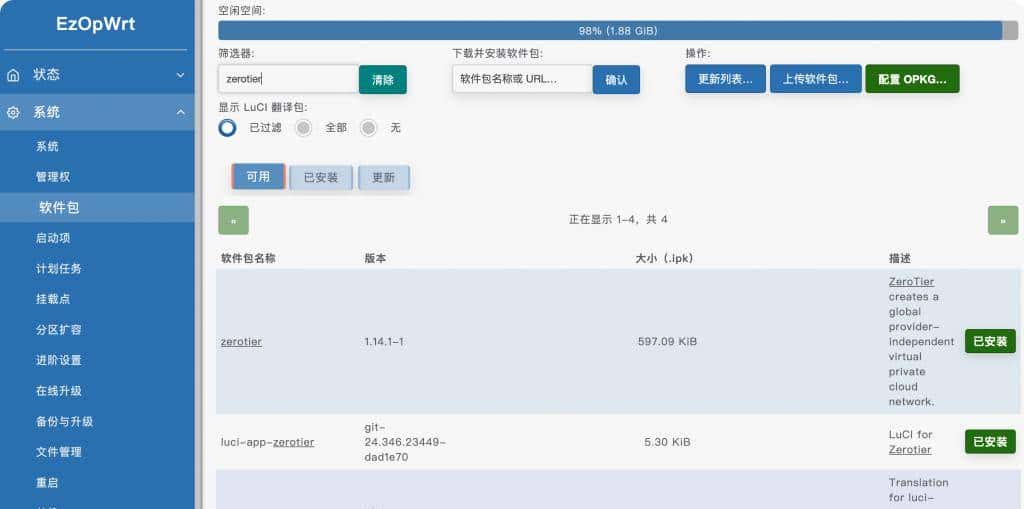Switch to the 更新 tab
Viewport: 1024px width, 509px height.
(383, 177)
